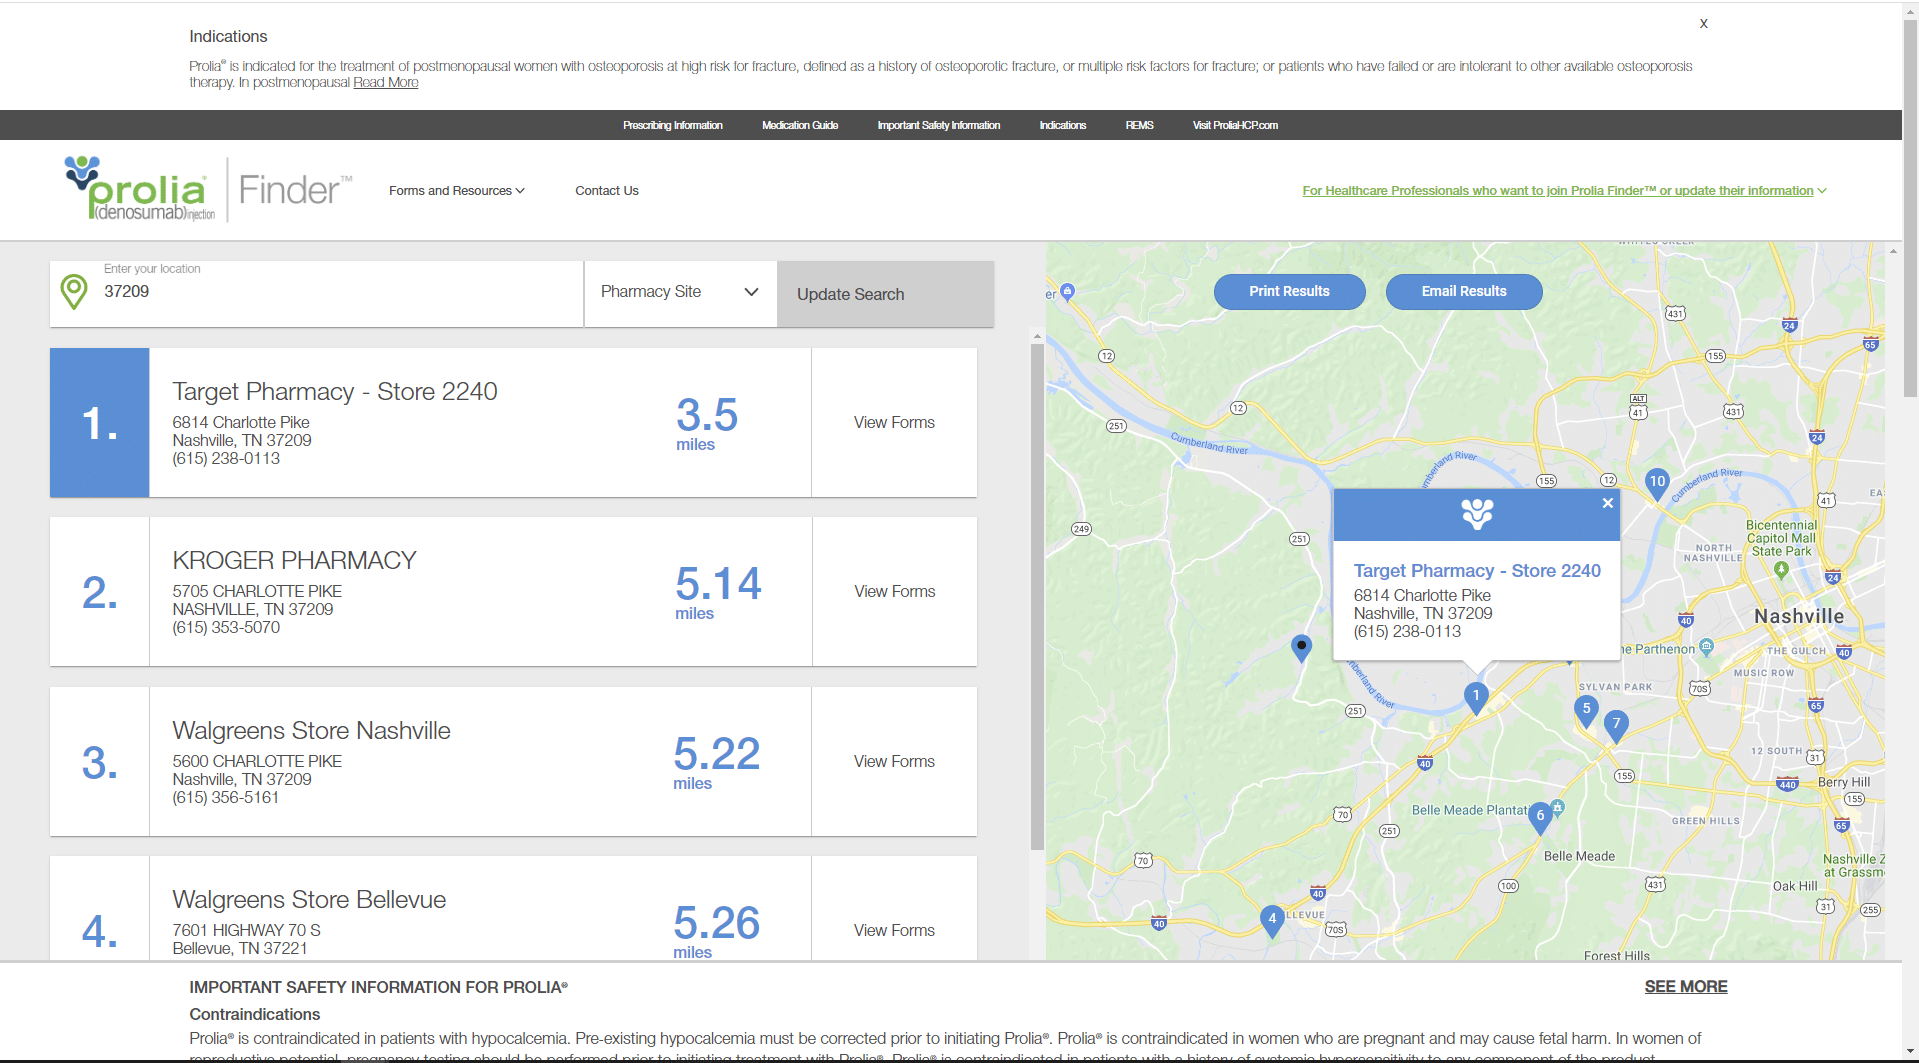Image resolution: width=1919 pixels, height=1063 pixels.
Task: Dismiss the Indications banner with X
Action: coord(1703,24)
